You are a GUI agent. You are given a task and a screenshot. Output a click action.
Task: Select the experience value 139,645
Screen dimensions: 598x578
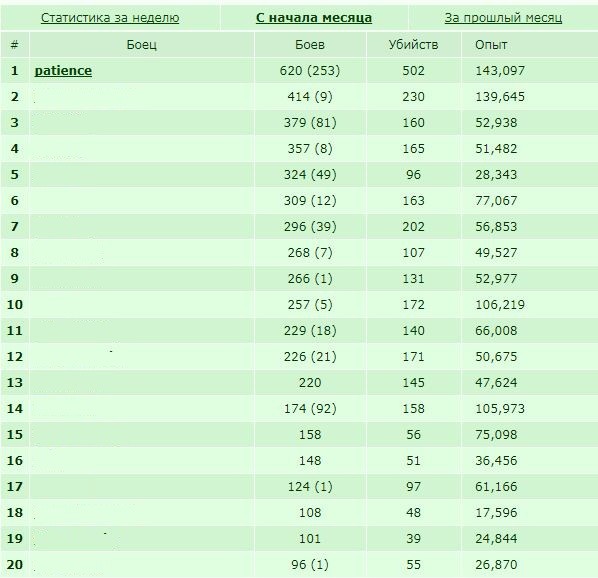coord(500,96)
